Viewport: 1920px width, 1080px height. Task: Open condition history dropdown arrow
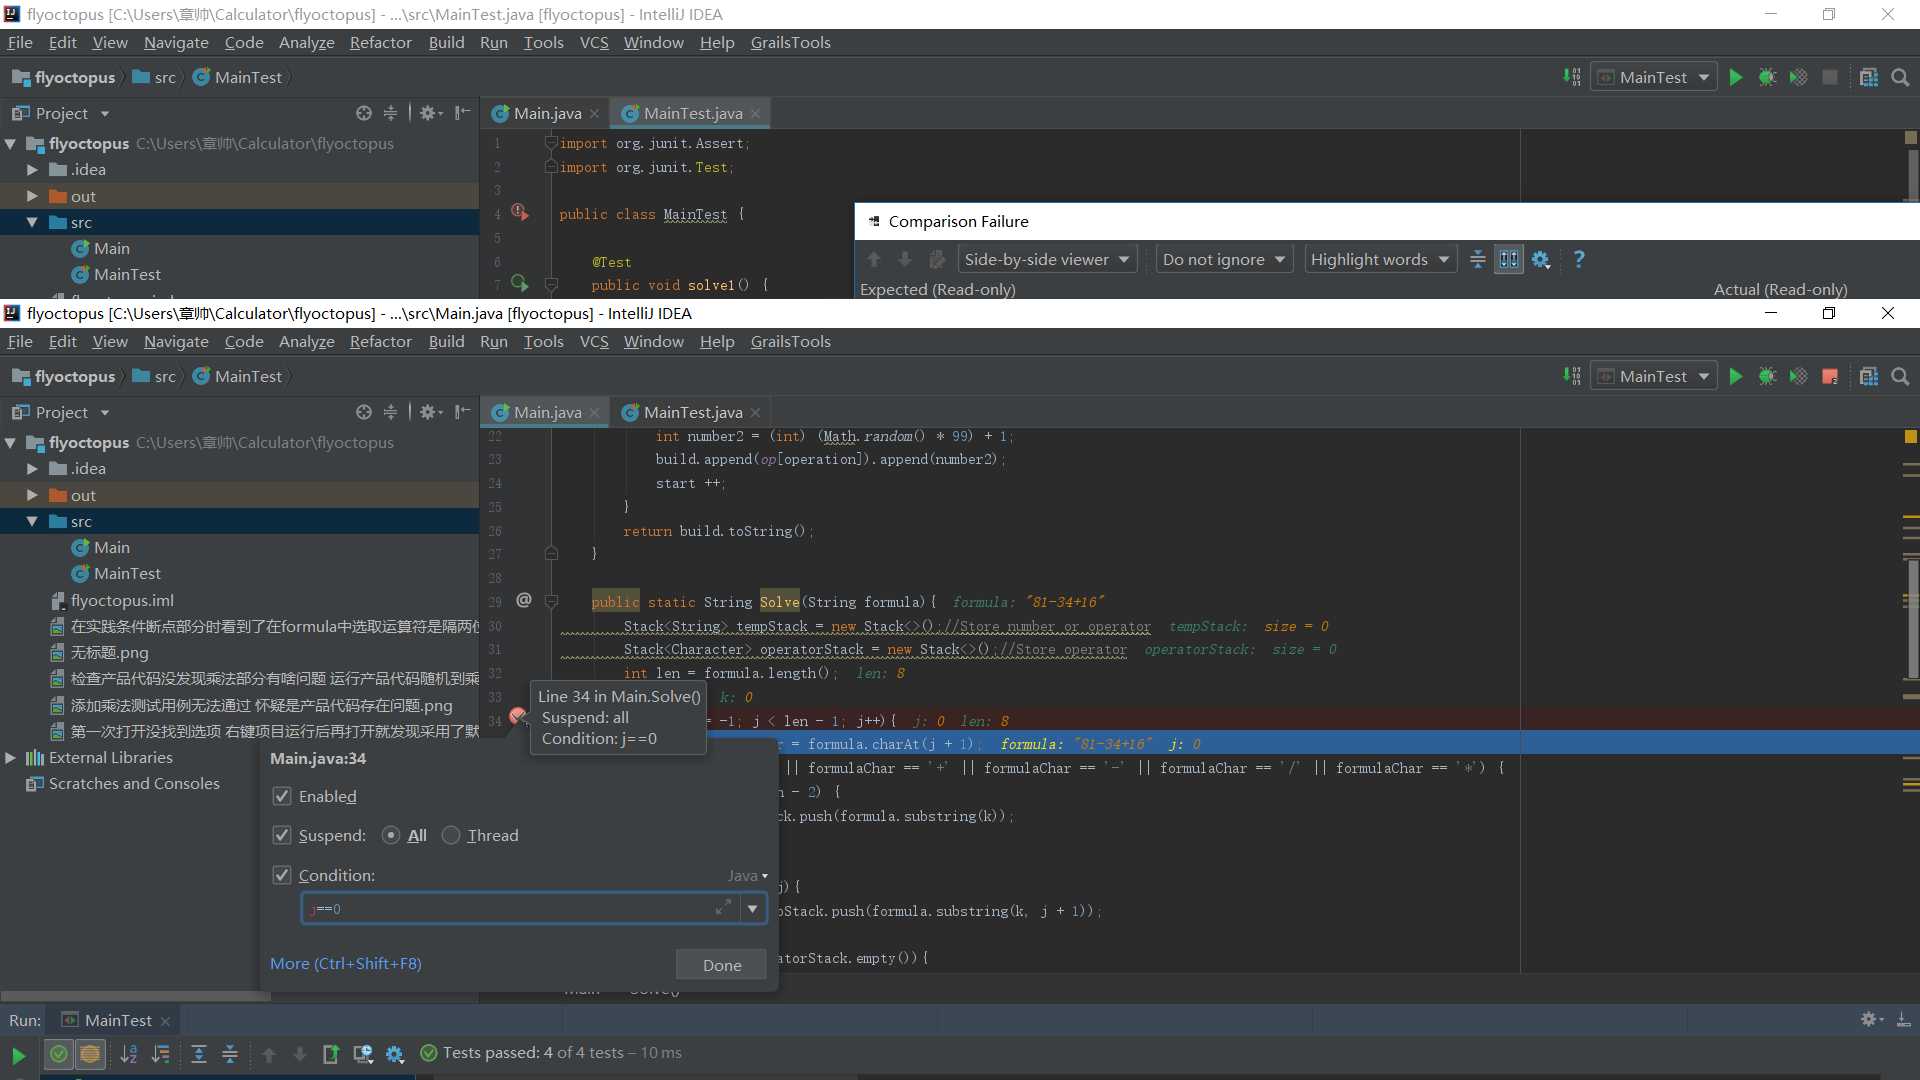click(x=752, y=909)
